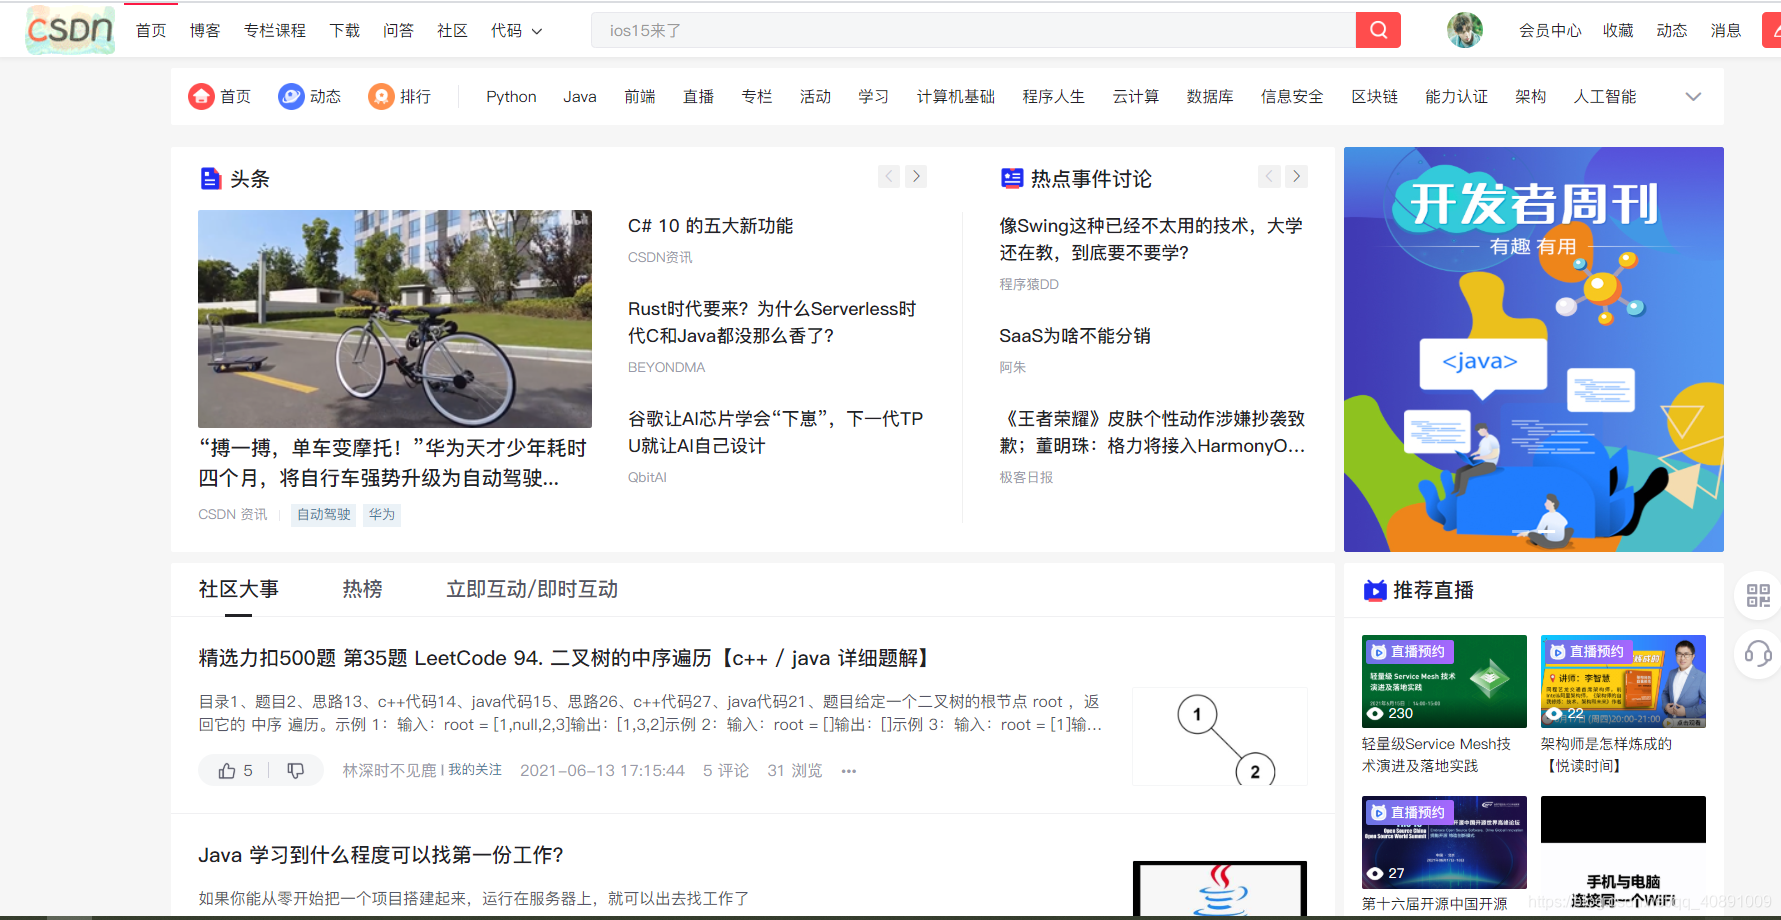Select the Java category
The image size is (1781, 920).
(x=580, y=97)
